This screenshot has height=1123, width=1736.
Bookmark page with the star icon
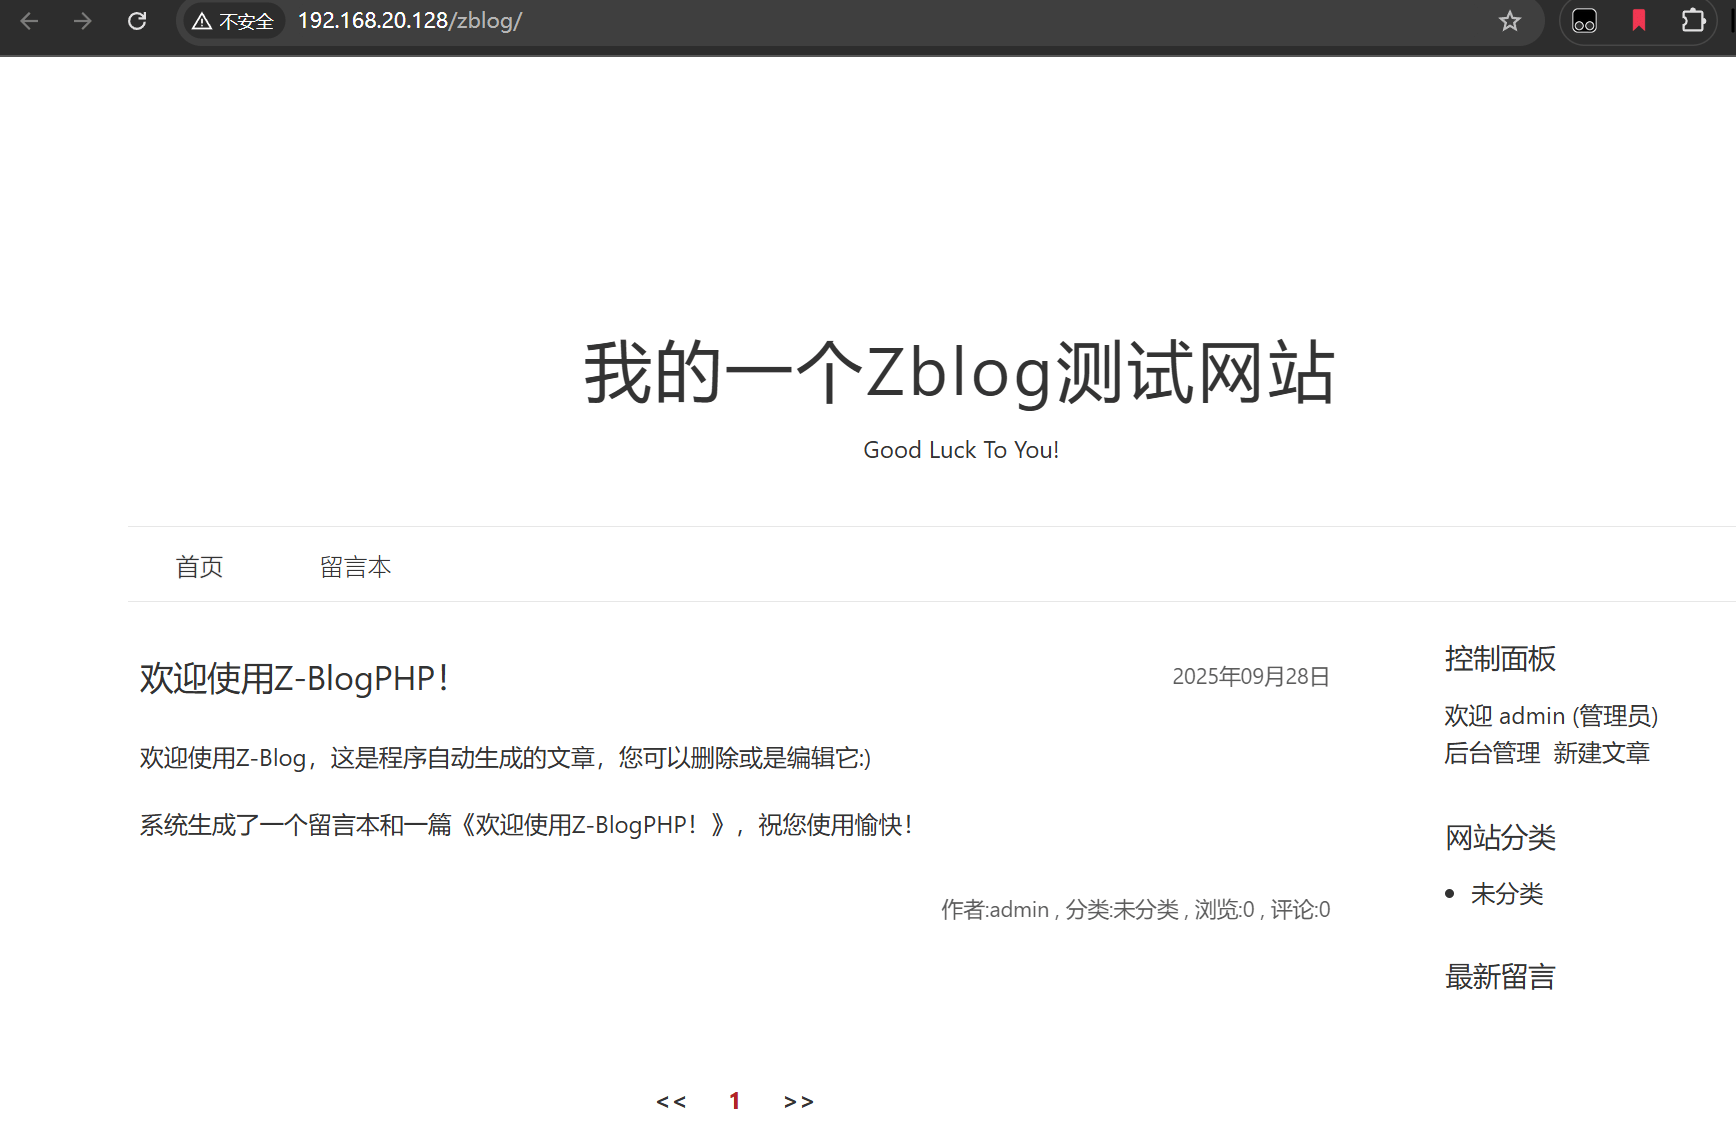[1510, 21]
